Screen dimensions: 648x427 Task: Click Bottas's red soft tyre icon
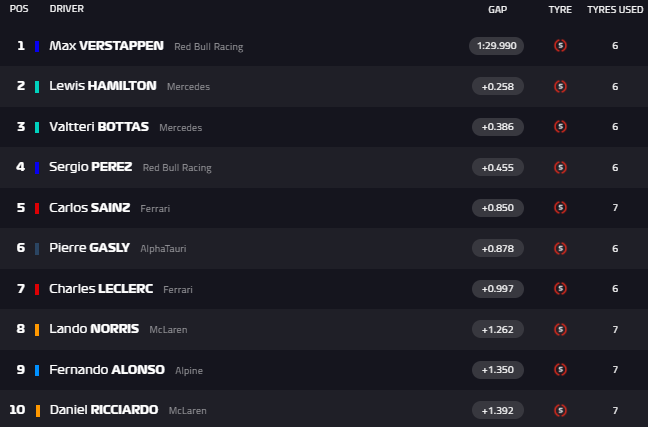(560, 127)
